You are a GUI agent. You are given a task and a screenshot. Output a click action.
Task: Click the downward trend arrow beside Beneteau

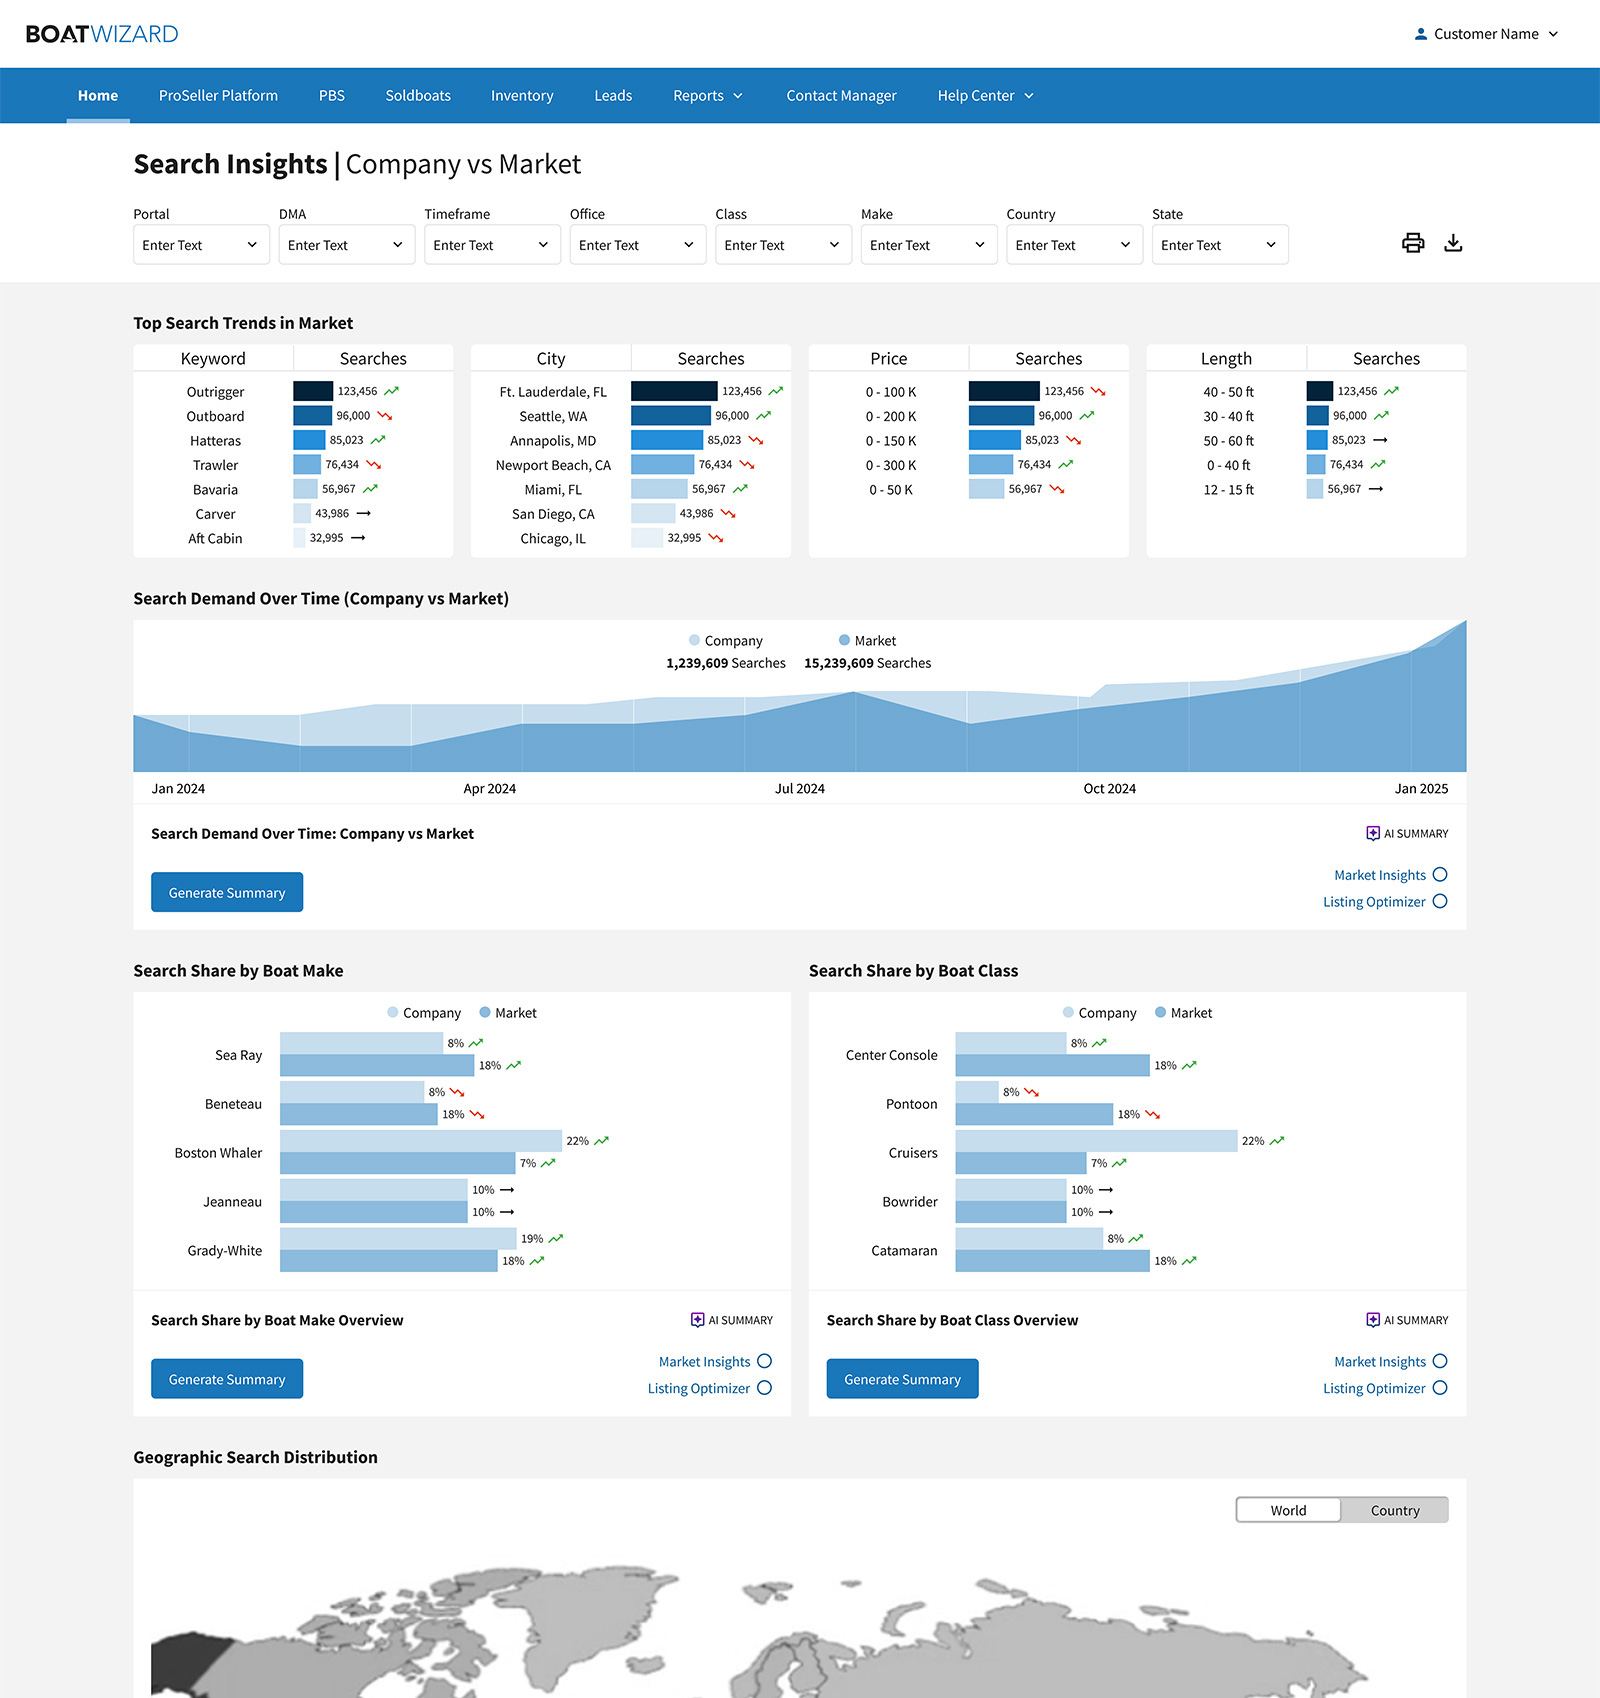point(458,1091)
